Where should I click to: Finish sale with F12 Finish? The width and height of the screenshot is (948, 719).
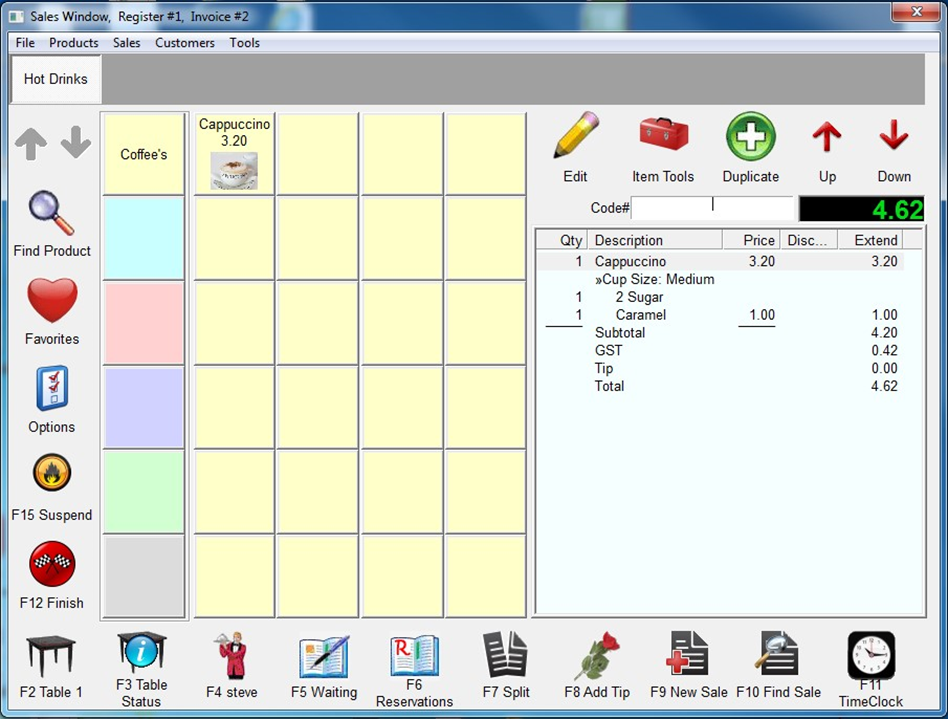(x=52, y=565)
